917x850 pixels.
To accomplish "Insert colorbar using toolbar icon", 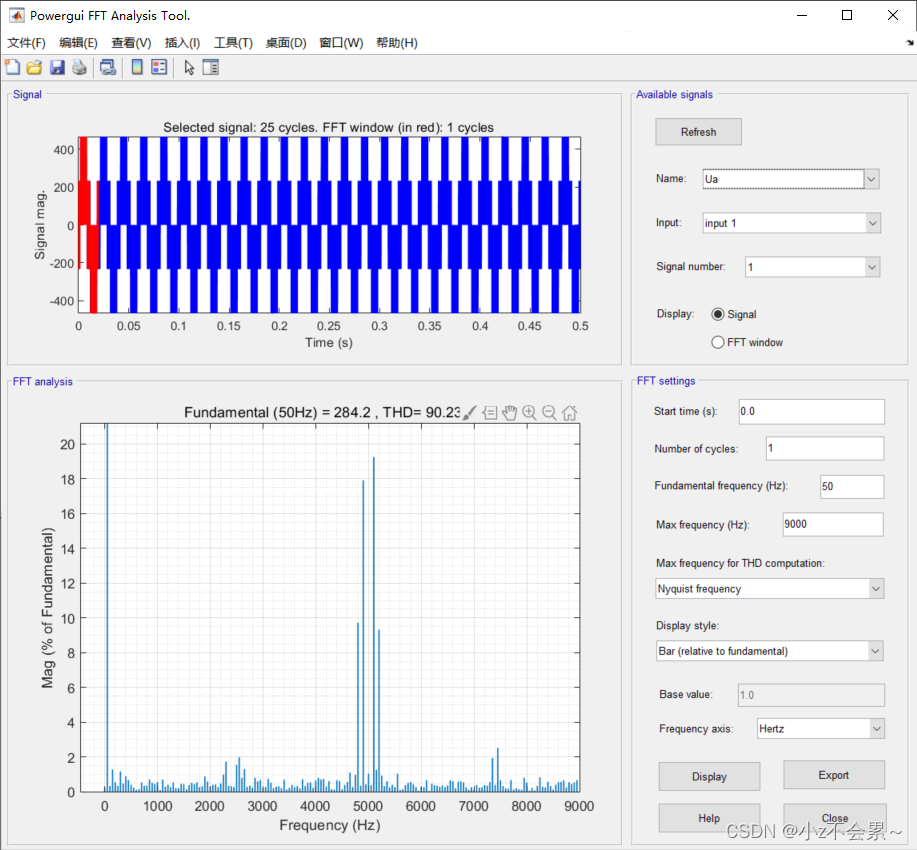I will 137,67.
